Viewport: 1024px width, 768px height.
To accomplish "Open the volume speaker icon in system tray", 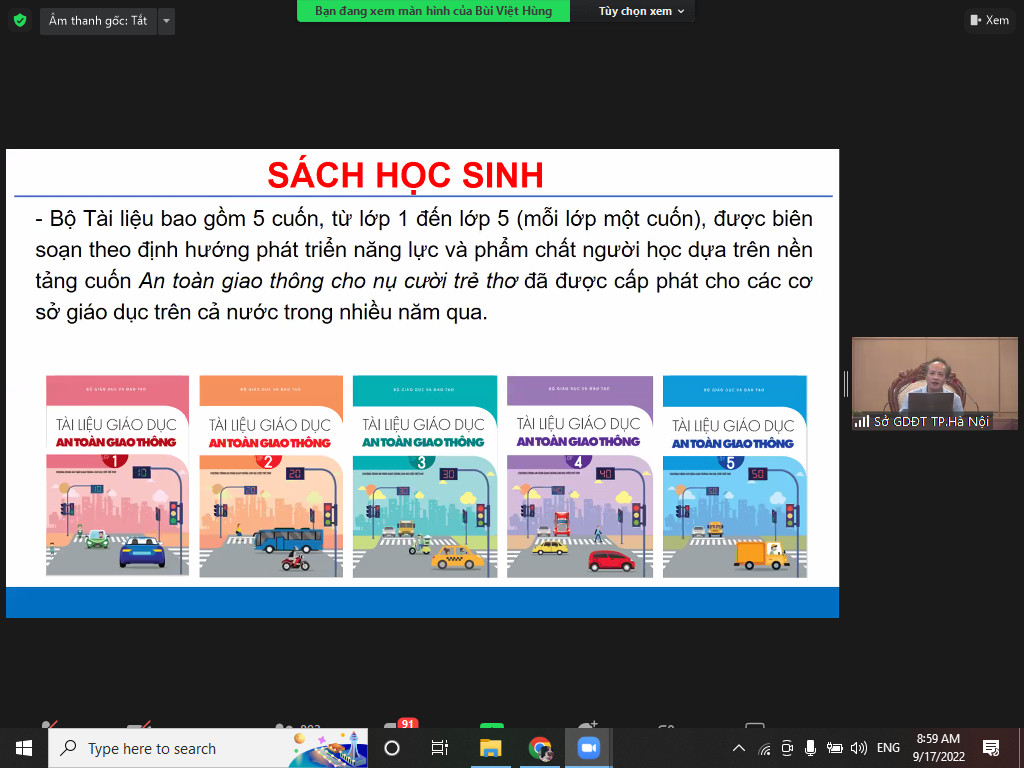I will click(x=858, y=748).
